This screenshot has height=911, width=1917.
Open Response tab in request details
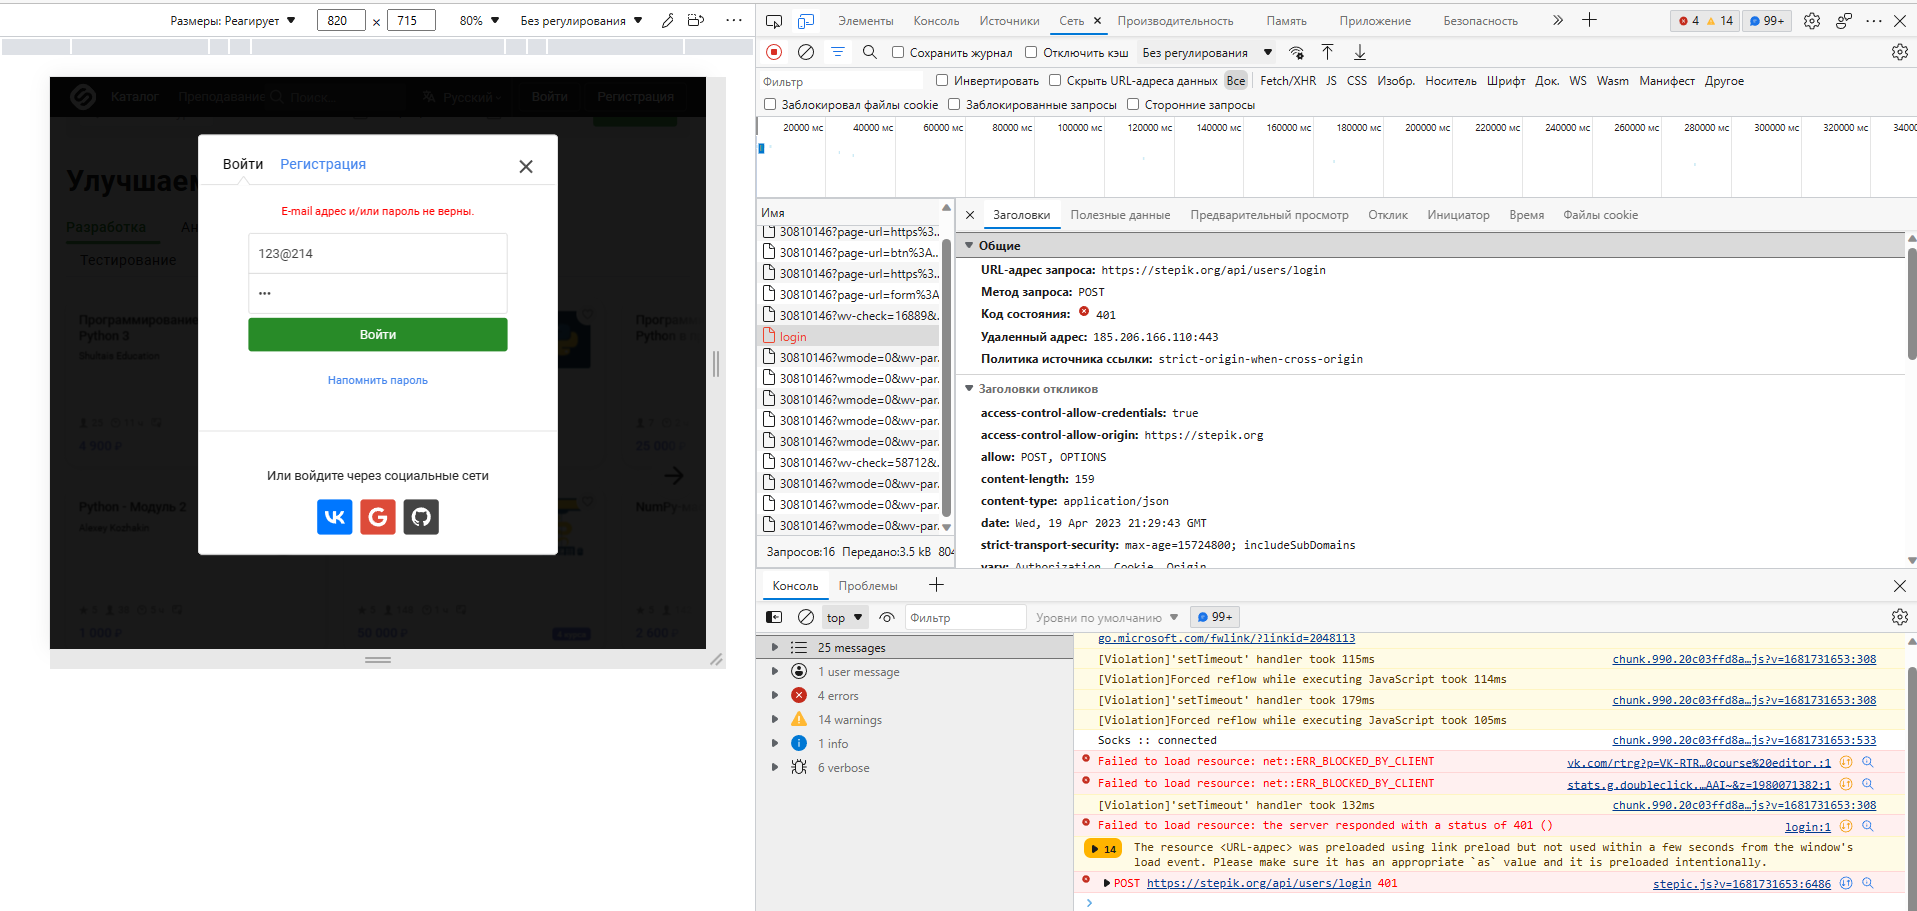coord(1388,215)
